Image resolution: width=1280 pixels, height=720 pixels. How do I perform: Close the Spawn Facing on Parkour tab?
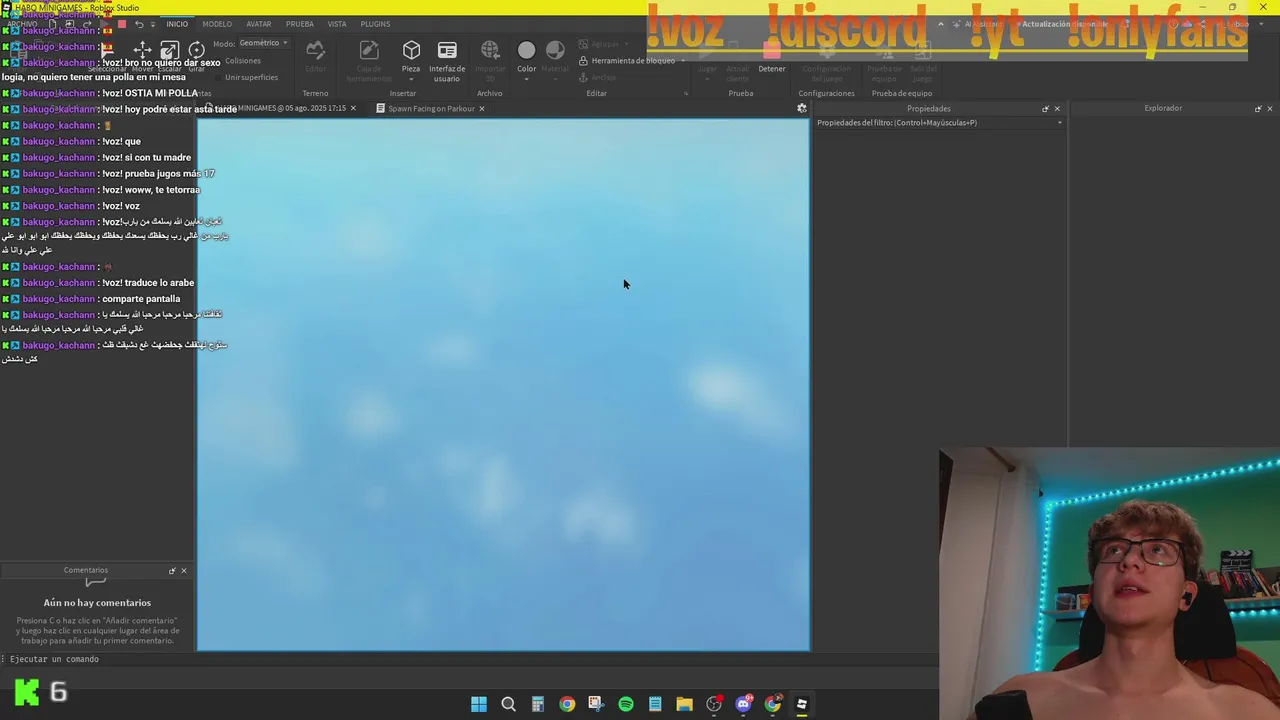click(x=482, y=108)
